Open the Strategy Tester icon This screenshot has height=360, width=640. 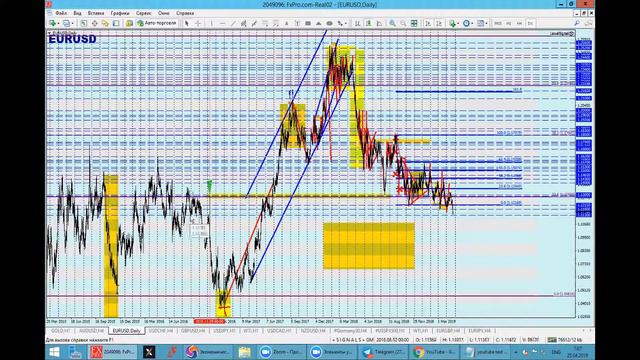click(129, 23)
